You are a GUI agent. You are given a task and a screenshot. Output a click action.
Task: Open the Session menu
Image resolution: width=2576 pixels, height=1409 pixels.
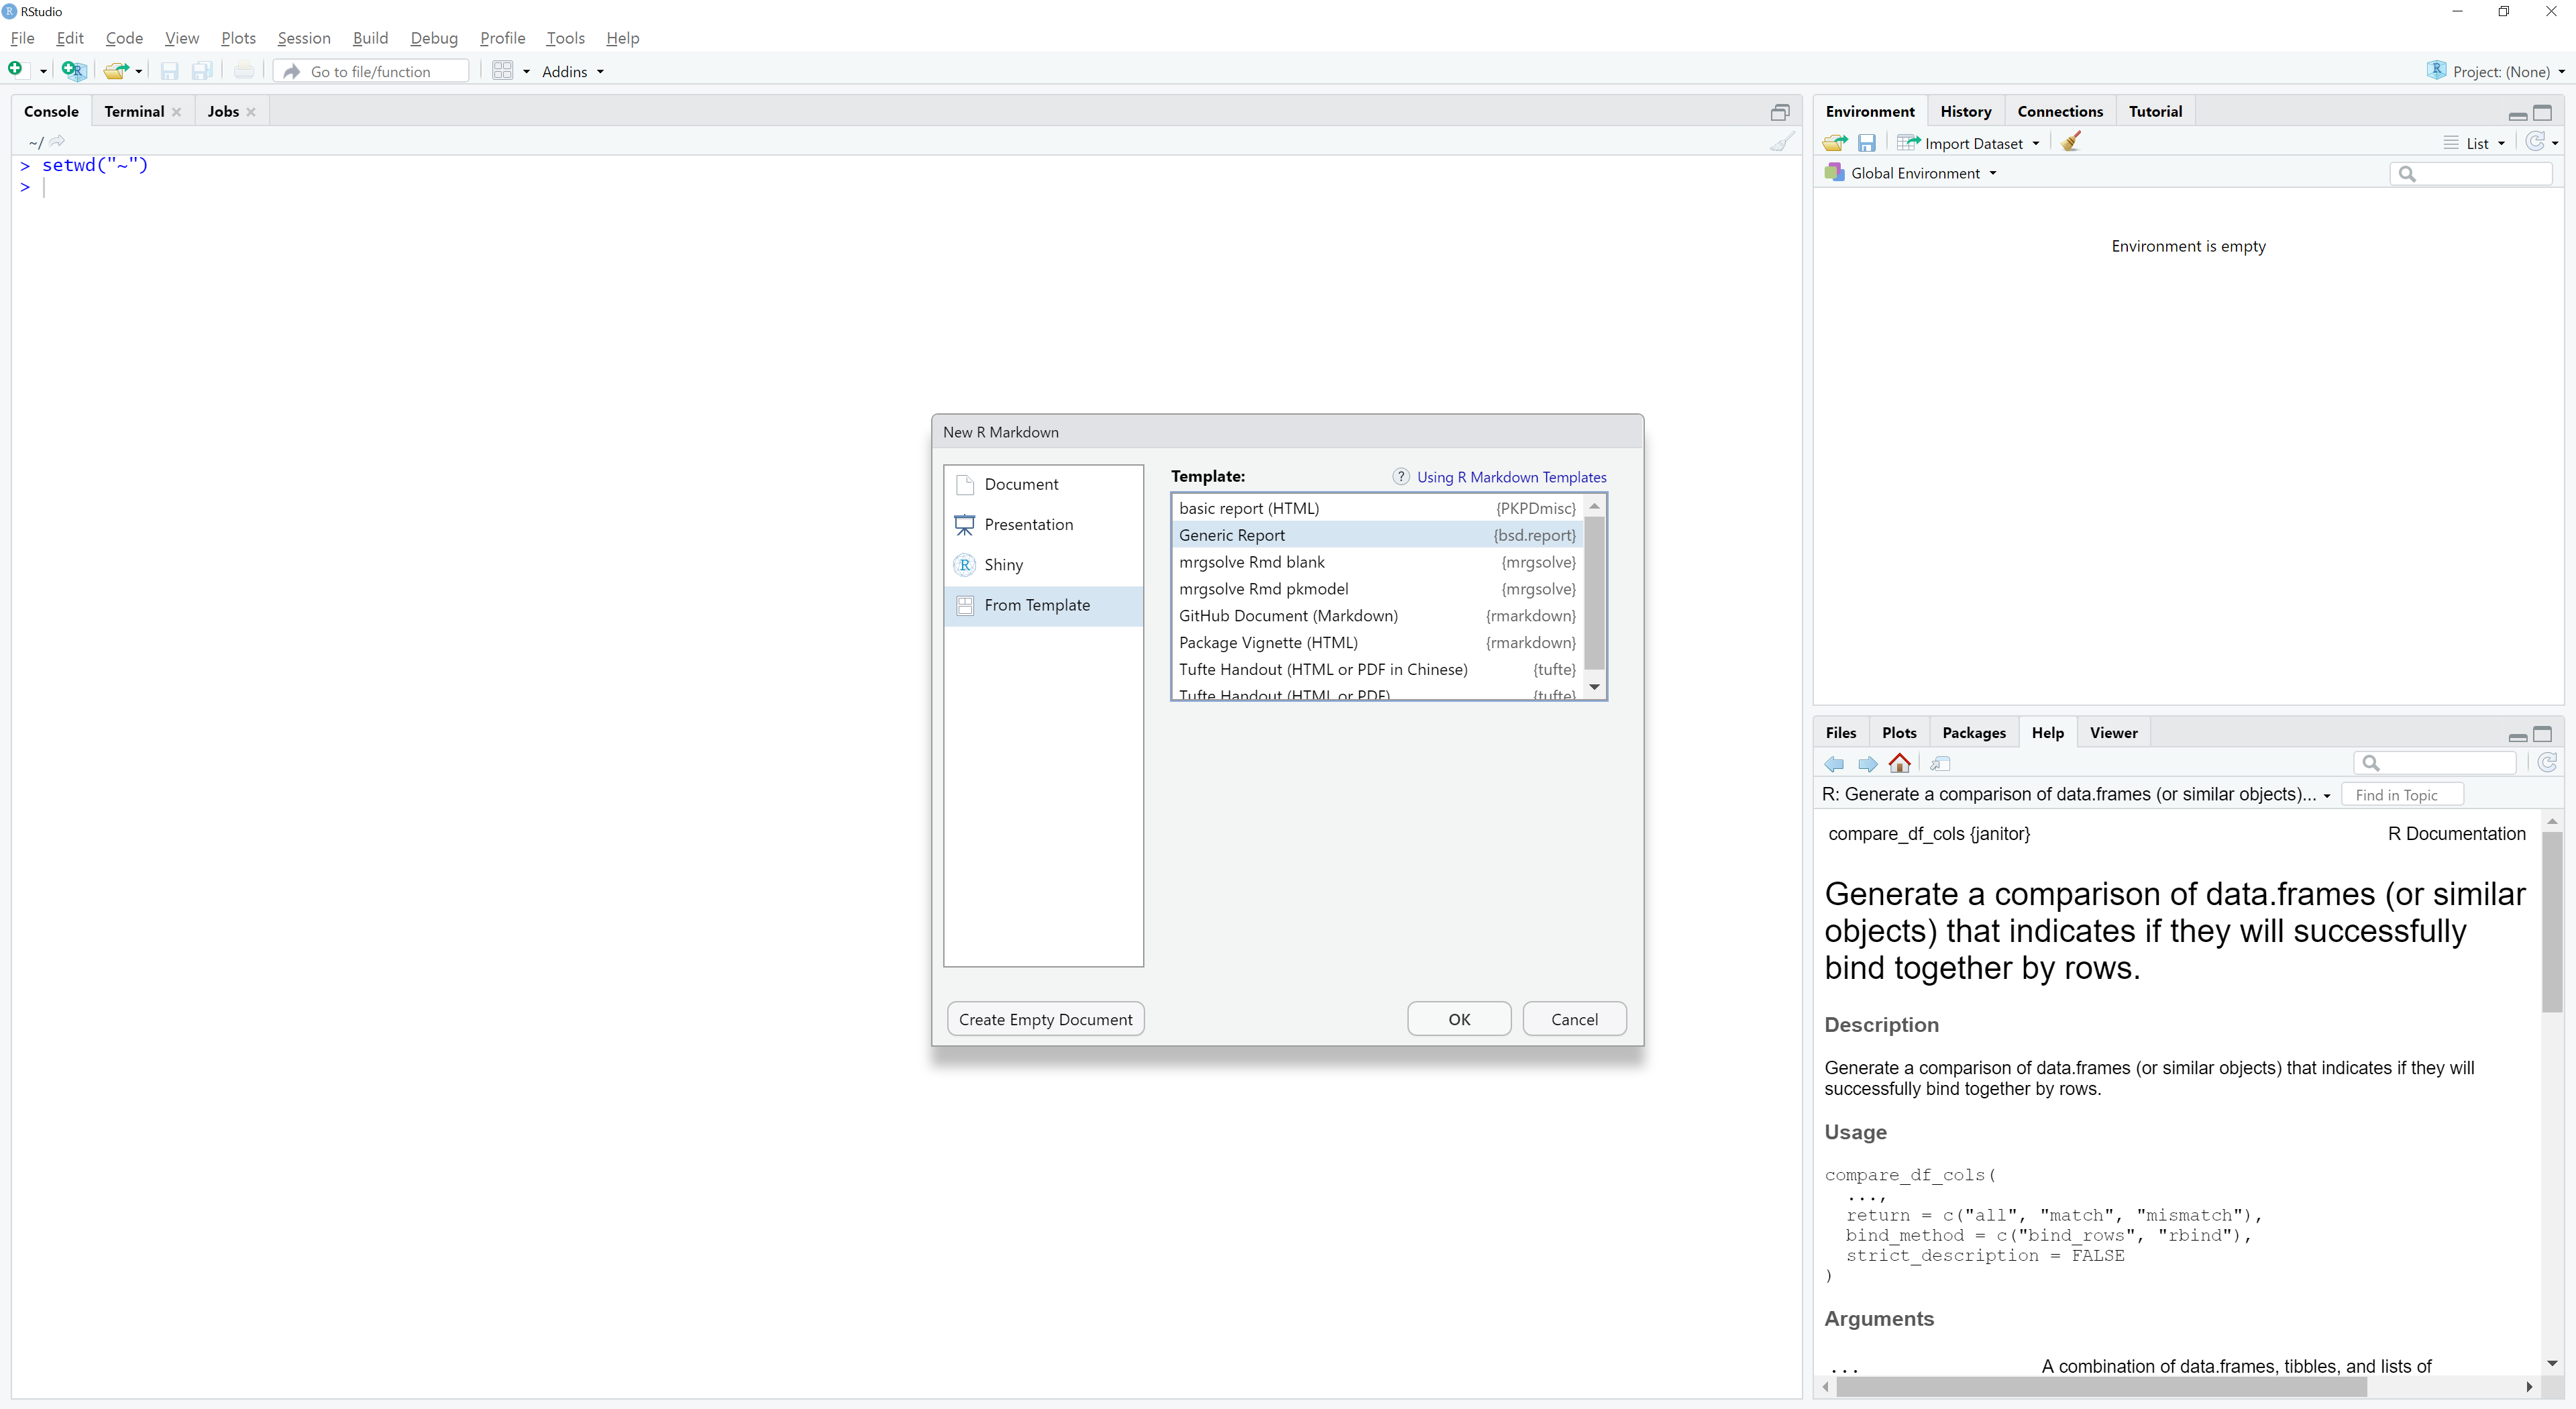[x=304, y=38]
